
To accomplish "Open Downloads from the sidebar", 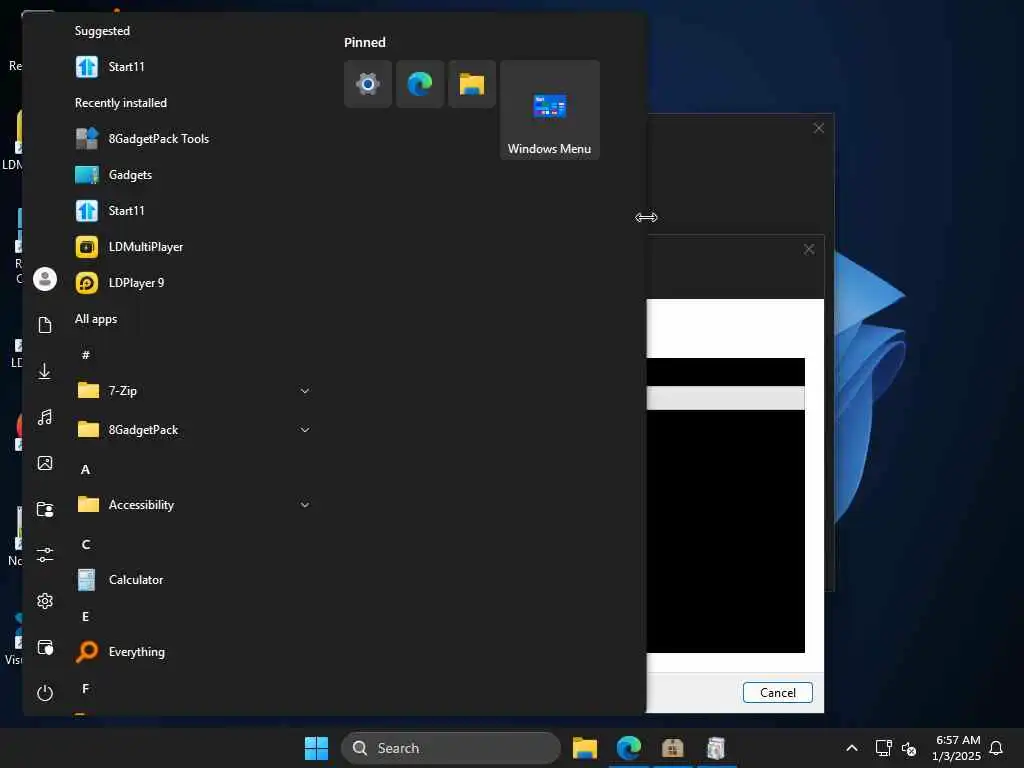I will (x=45, y=371).
